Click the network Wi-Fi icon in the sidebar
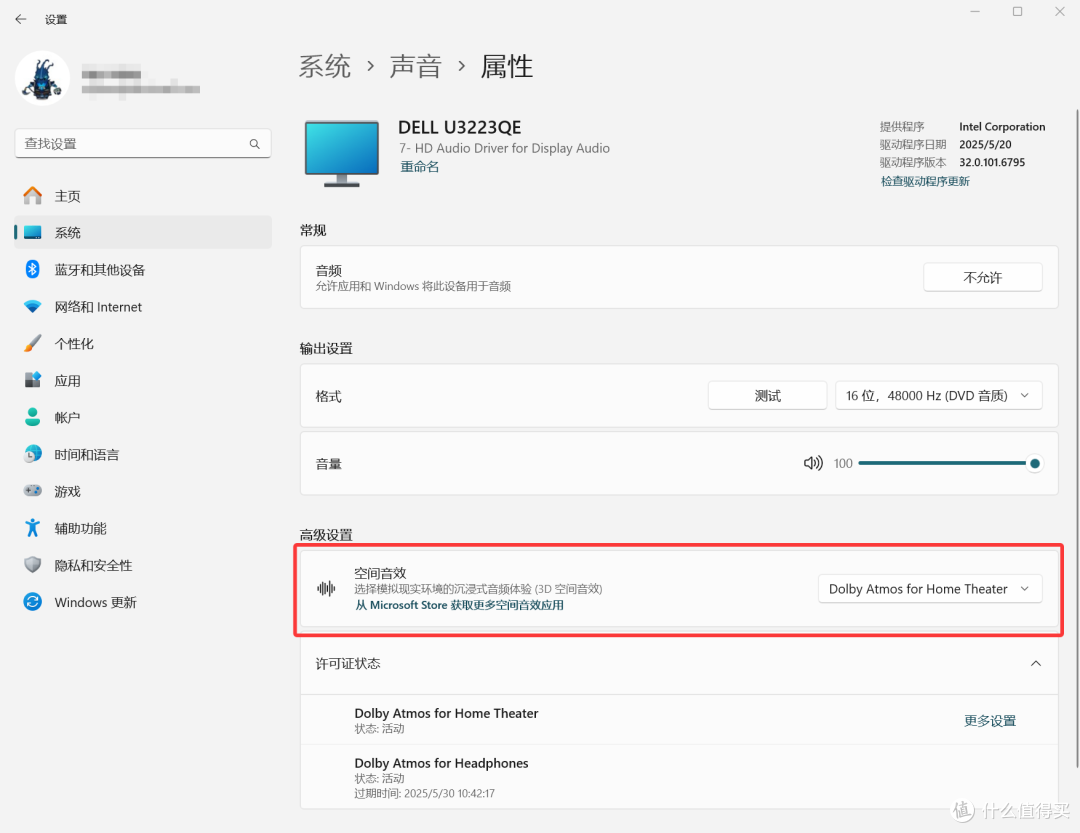Viewport: 1080px width, 833px height. [32, 307]
